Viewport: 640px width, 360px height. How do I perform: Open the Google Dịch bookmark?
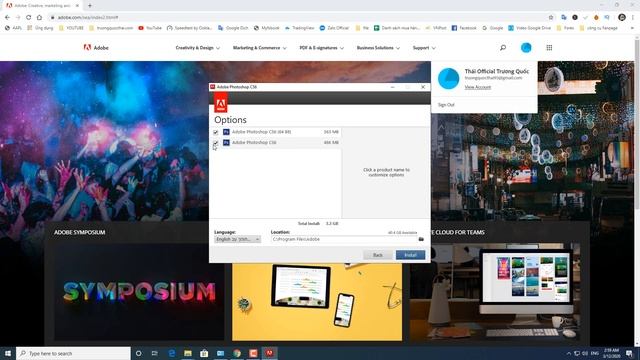233,28
